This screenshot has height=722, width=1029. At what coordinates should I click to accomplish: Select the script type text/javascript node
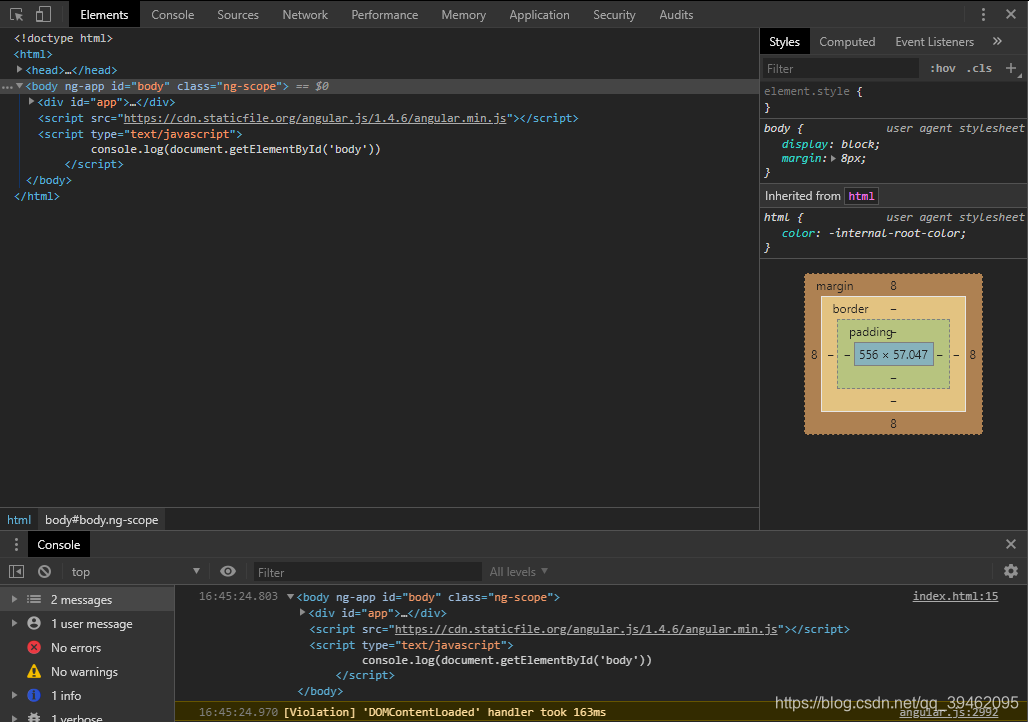coord(140,134)
